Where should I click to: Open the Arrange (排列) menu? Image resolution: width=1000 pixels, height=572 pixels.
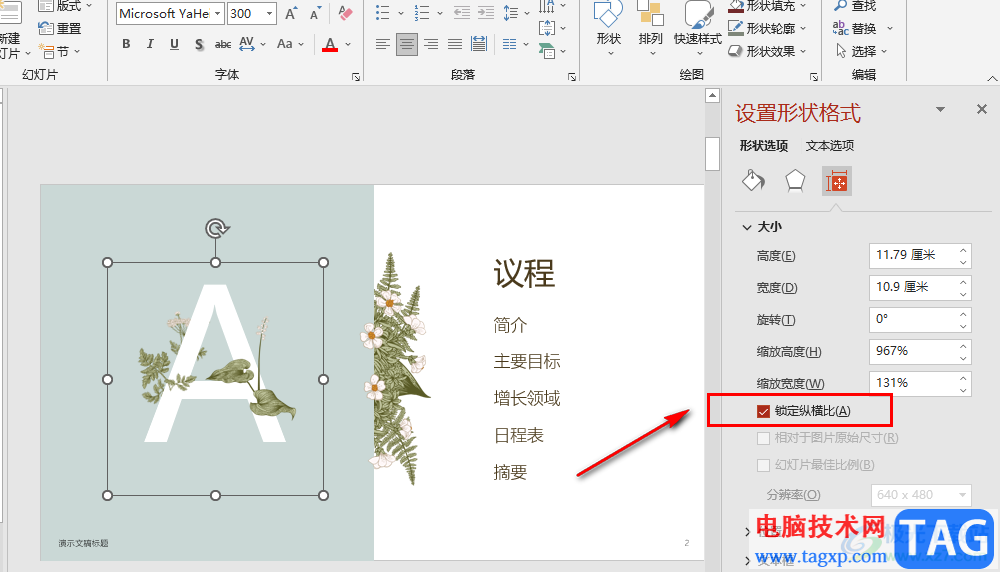(651, 29)
